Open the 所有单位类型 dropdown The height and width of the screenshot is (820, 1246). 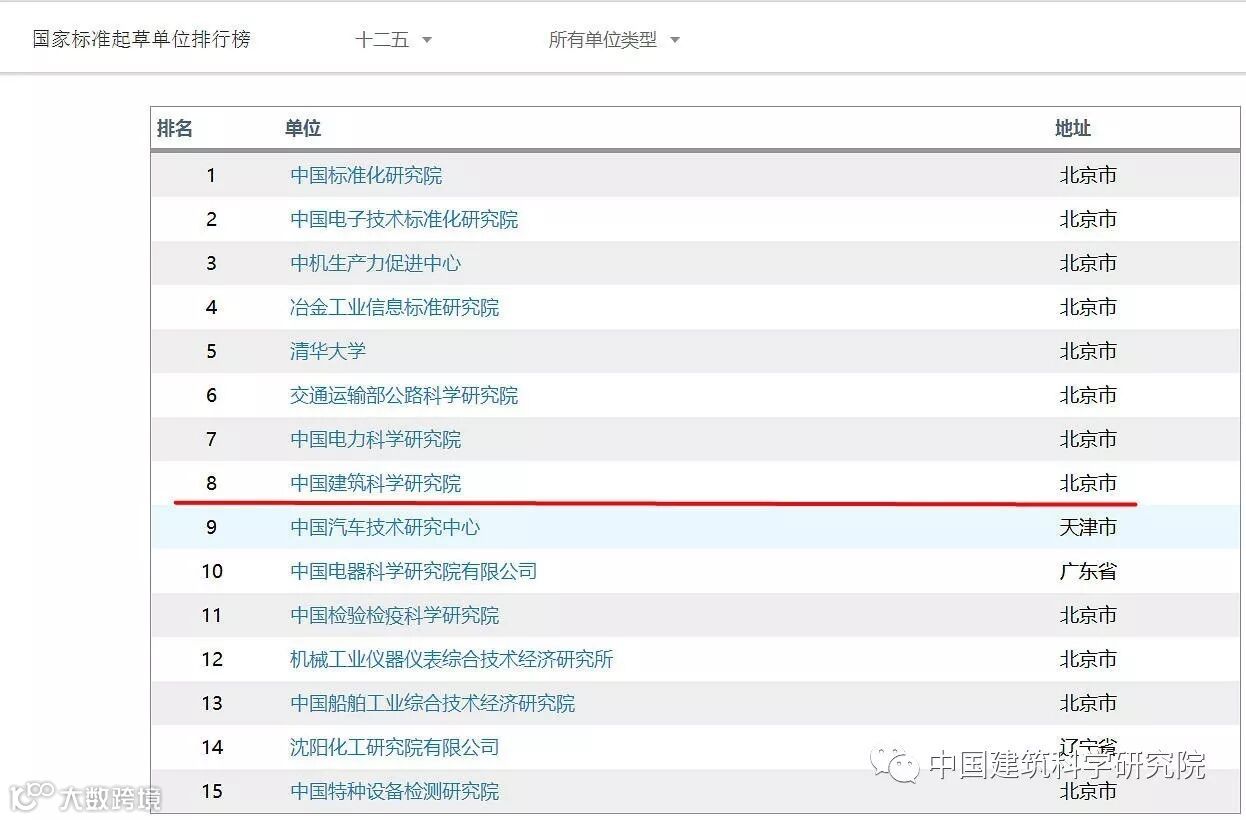tap(613, 40)
